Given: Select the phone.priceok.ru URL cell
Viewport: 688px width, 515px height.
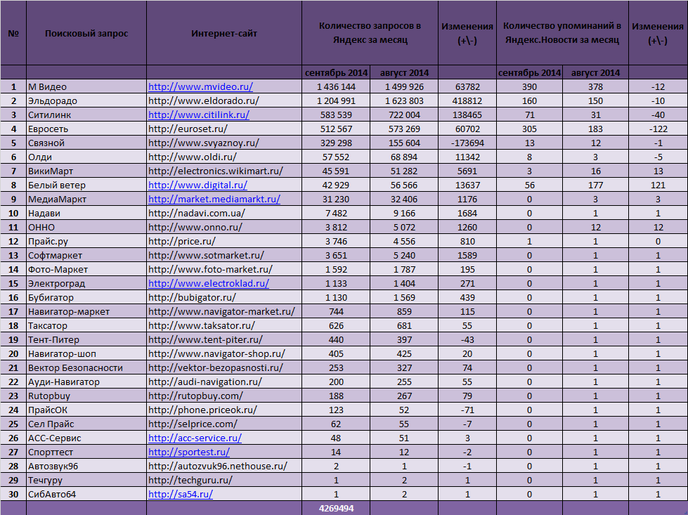Looking at the screenshot, I should coord(224,410).
